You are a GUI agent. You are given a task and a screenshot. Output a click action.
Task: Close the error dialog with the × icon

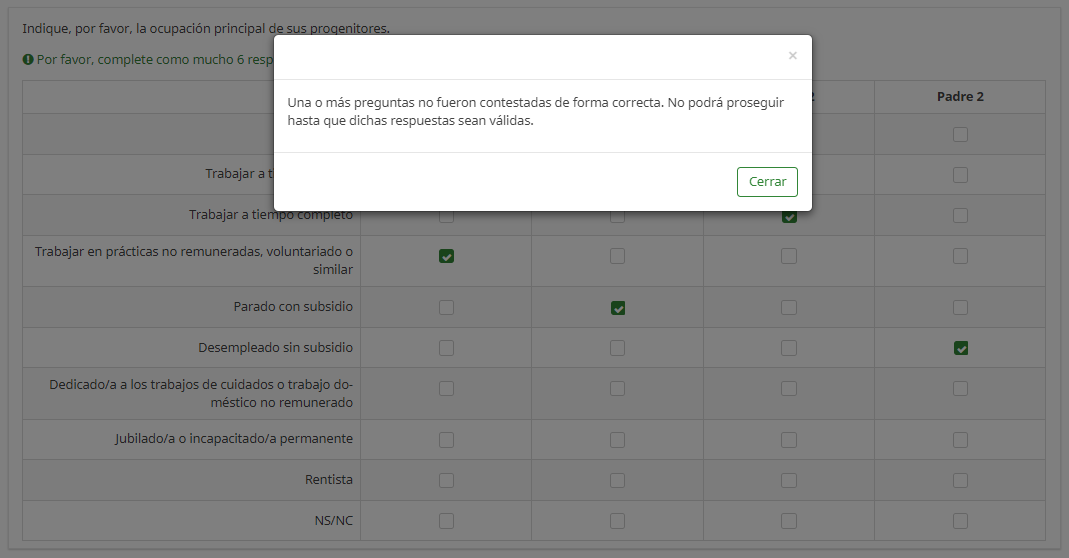point(792,56)
